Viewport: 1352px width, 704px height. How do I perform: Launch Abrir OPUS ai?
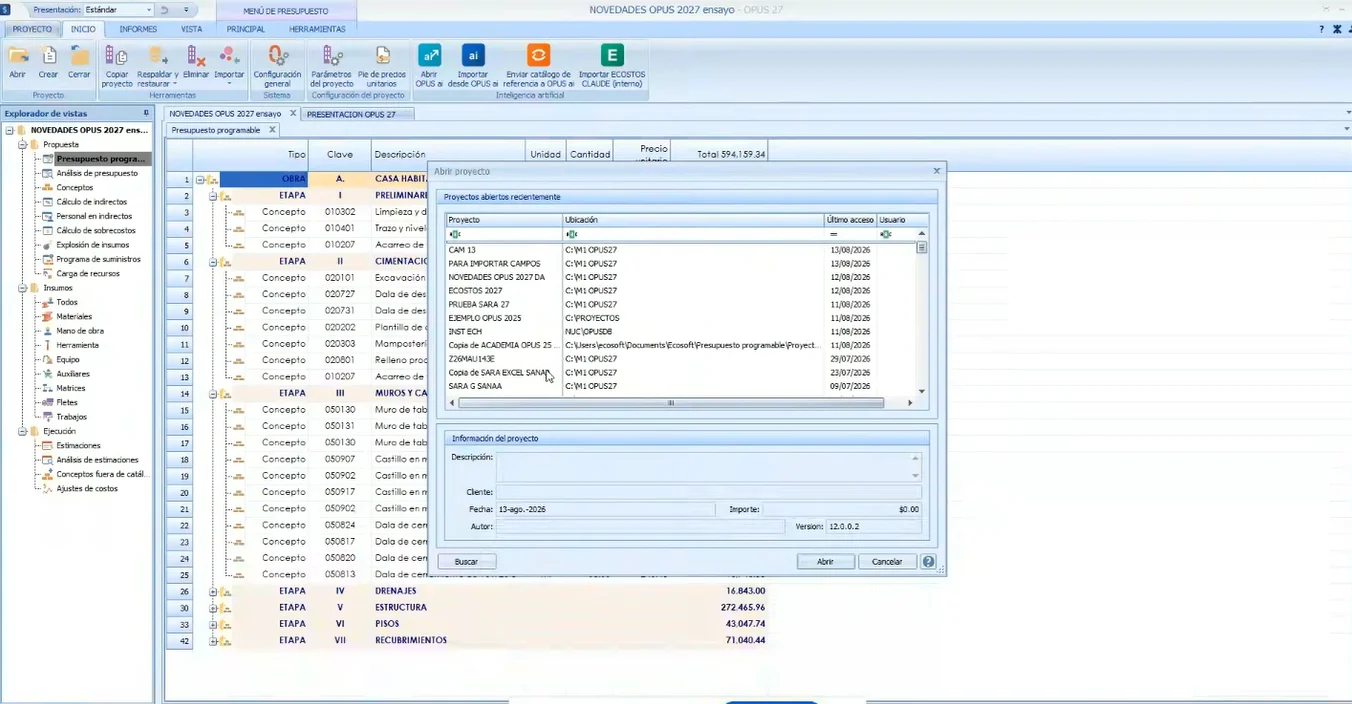[429, 66]
